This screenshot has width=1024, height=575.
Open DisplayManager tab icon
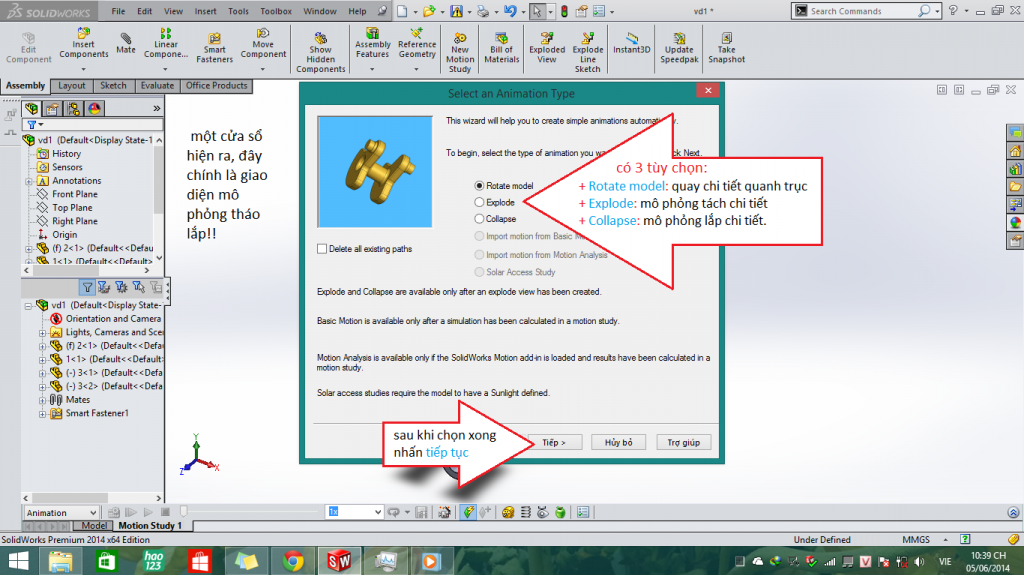[x=95, y=108]
